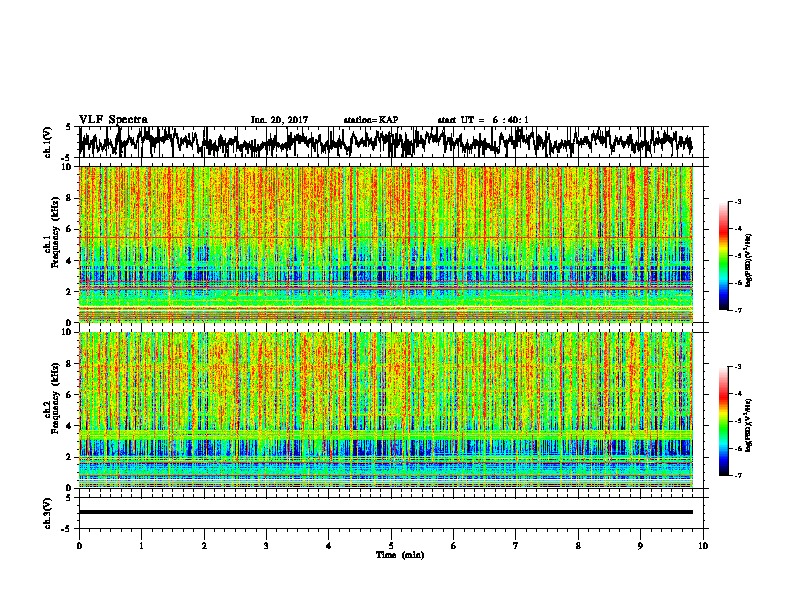Click the "5" tick label on Time axis
The image size is (792, 612).
click(391, 546)
